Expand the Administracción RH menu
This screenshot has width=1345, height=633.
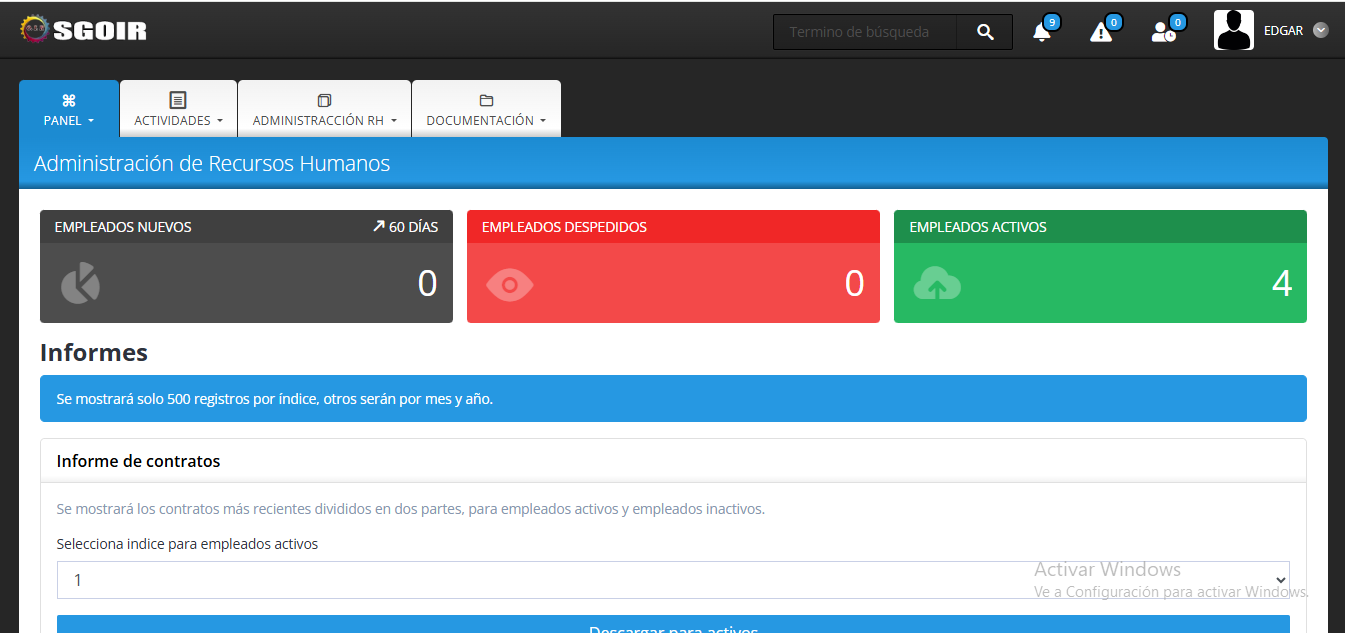point(324,109)
